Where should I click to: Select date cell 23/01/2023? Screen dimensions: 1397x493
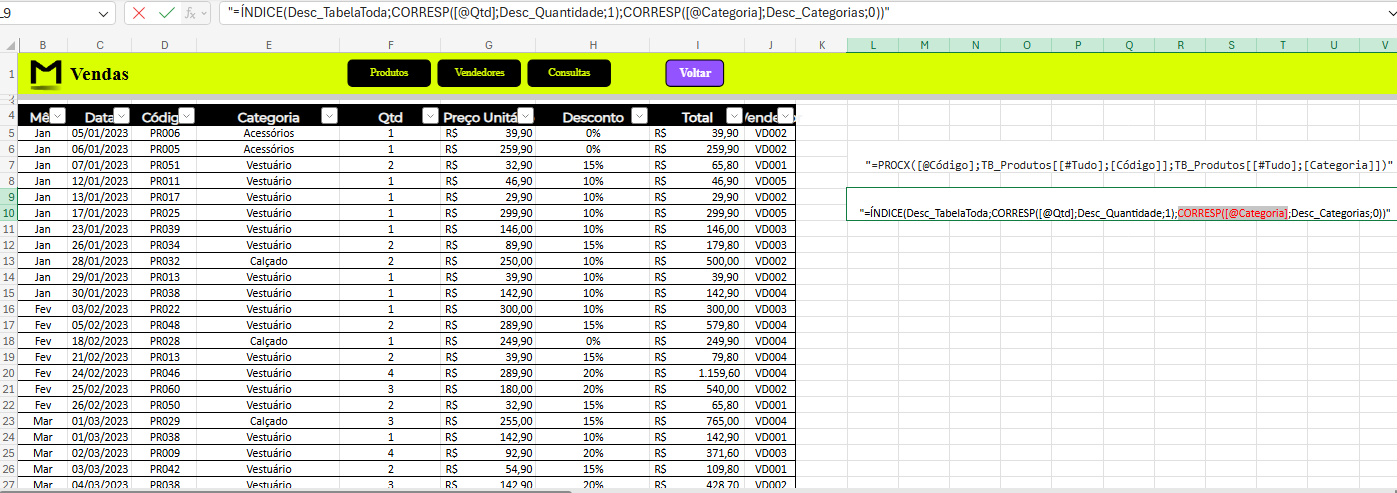point(100,229)
